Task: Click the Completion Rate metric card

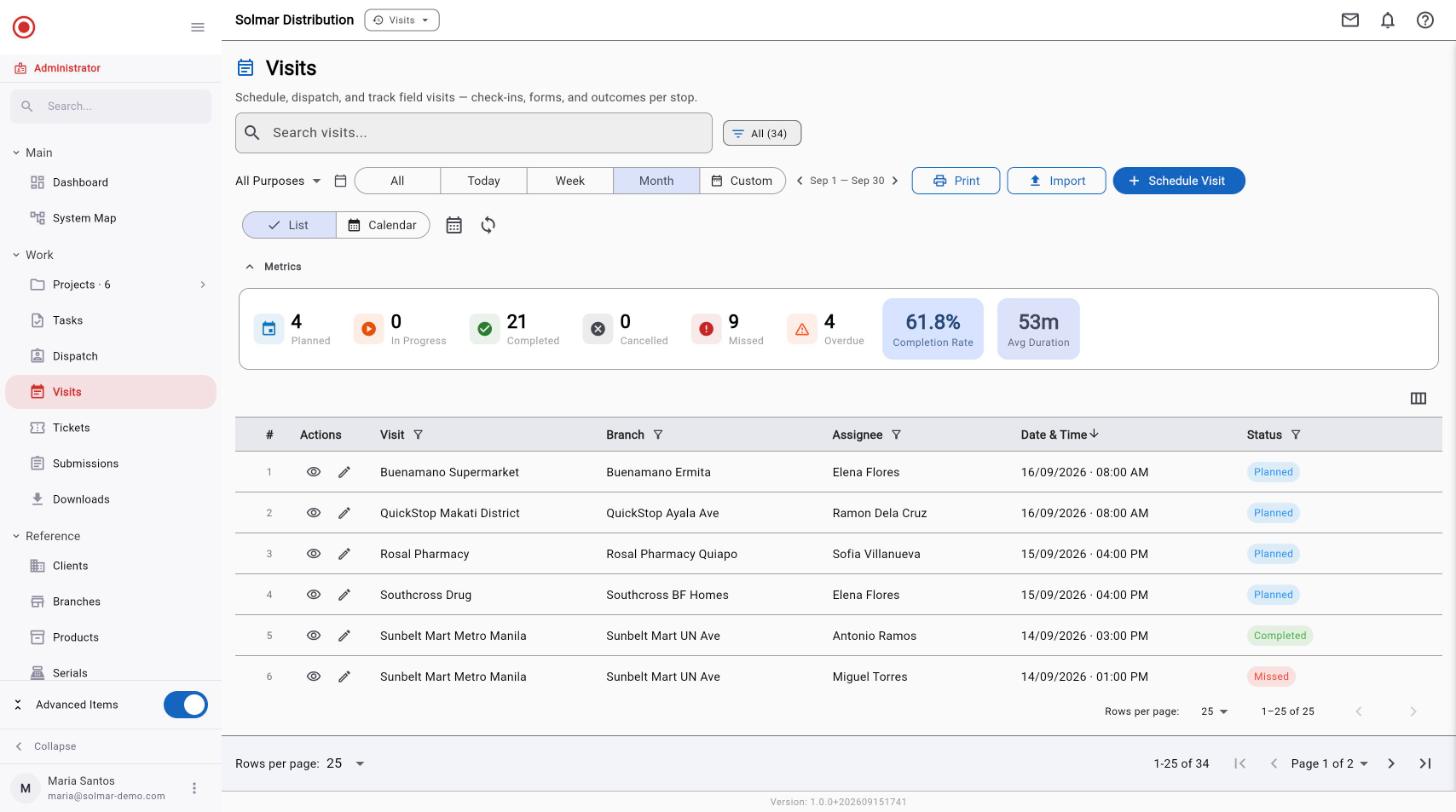Action: (932, 329)
